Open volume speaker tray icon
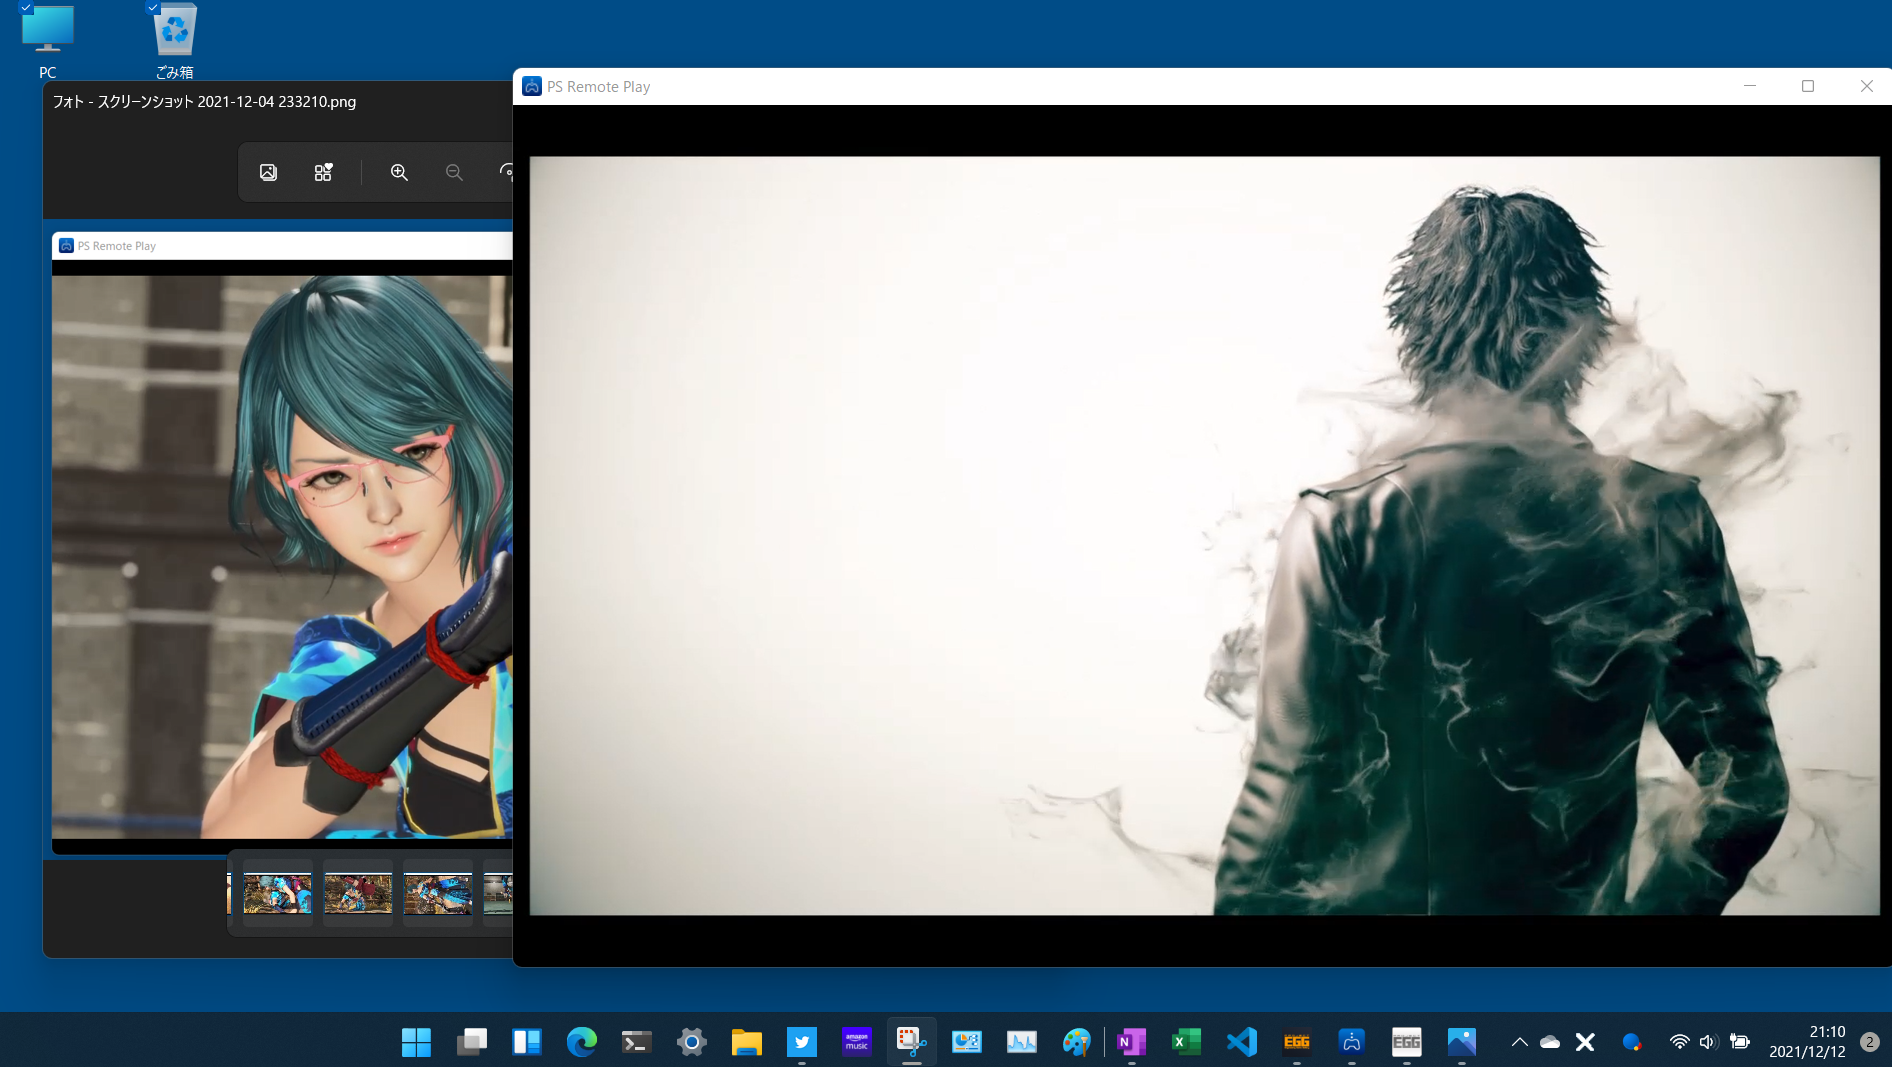Image resolution: width=1892 pixels, height=1067 pixels. [1707, 1042]
